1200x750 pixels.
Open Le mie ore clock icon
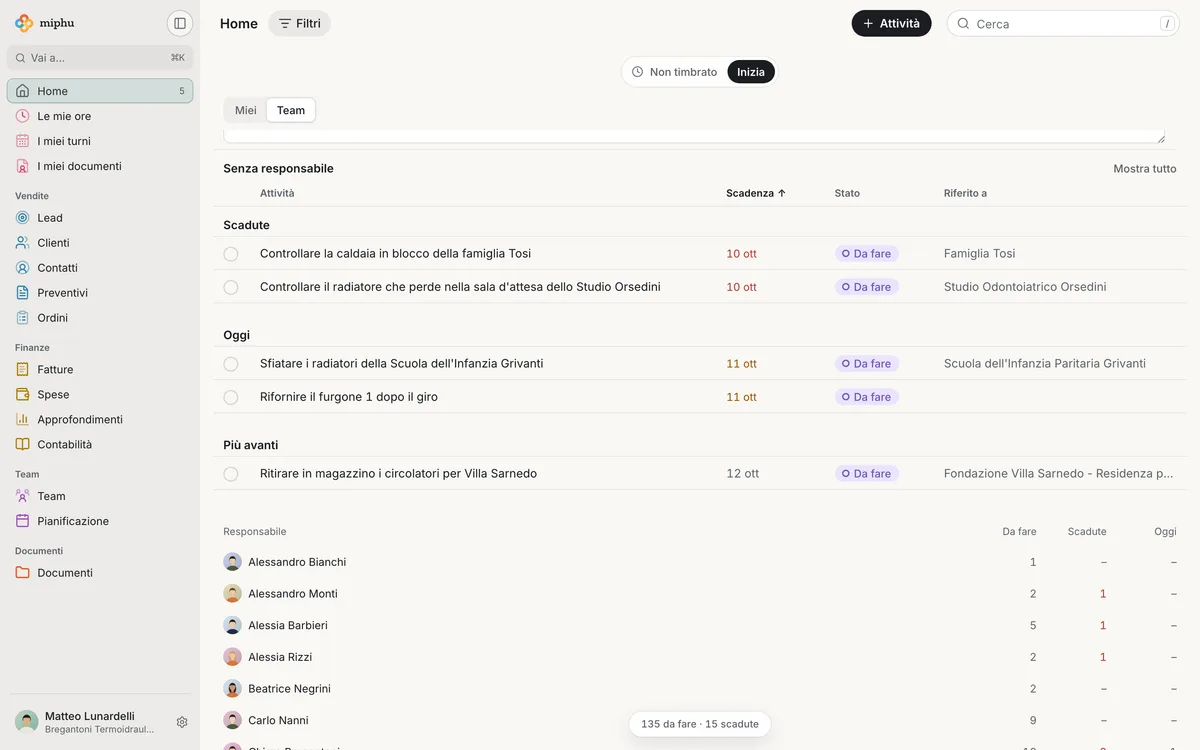point(22,116)
